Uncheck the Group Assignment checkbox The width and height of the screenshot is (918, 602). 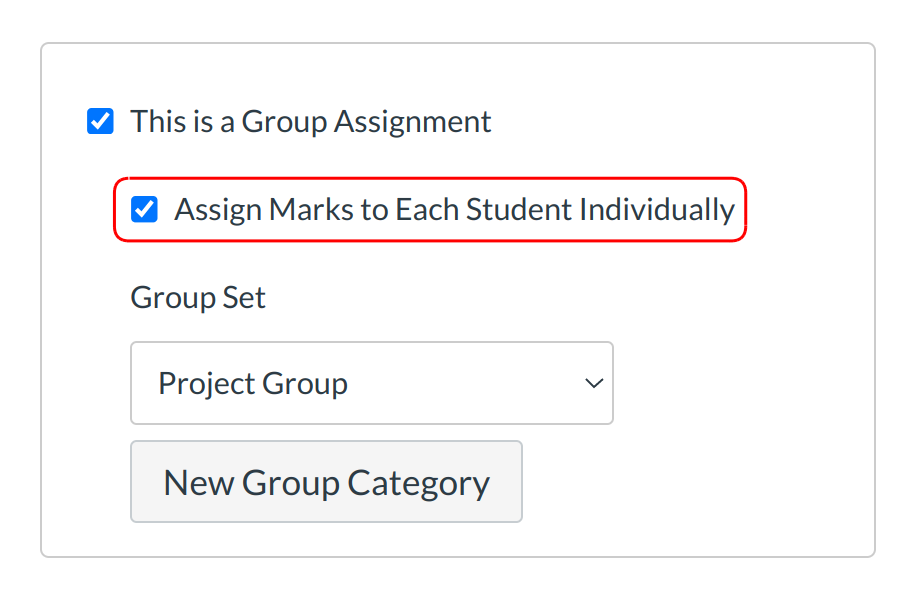point(100,122)
